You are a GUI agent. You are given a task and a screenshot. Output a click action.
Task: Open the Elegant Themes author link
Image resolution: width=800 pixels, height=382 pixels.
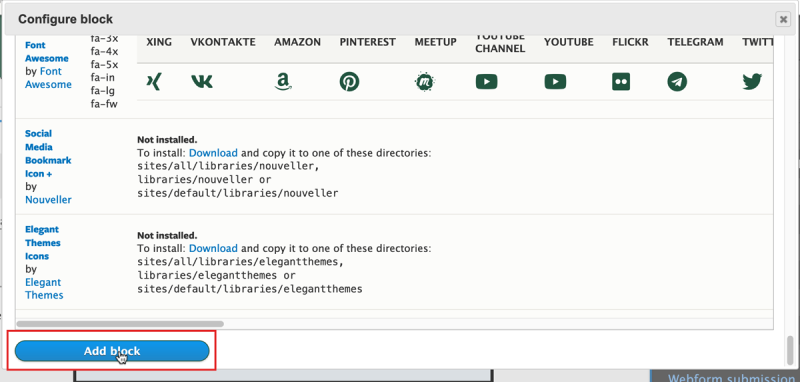(x=44, y=289)
